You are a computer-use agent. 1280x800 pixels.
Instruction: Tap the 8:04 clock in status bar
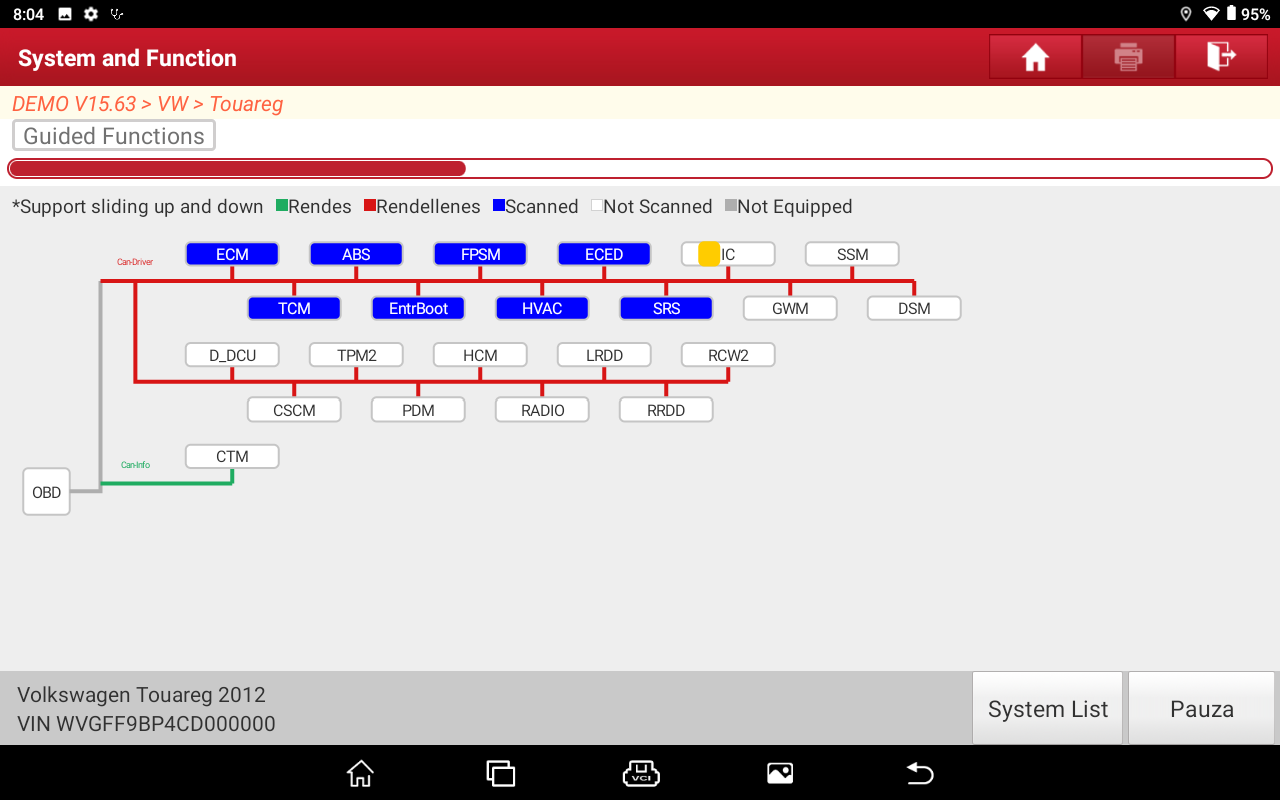point(29,14)
